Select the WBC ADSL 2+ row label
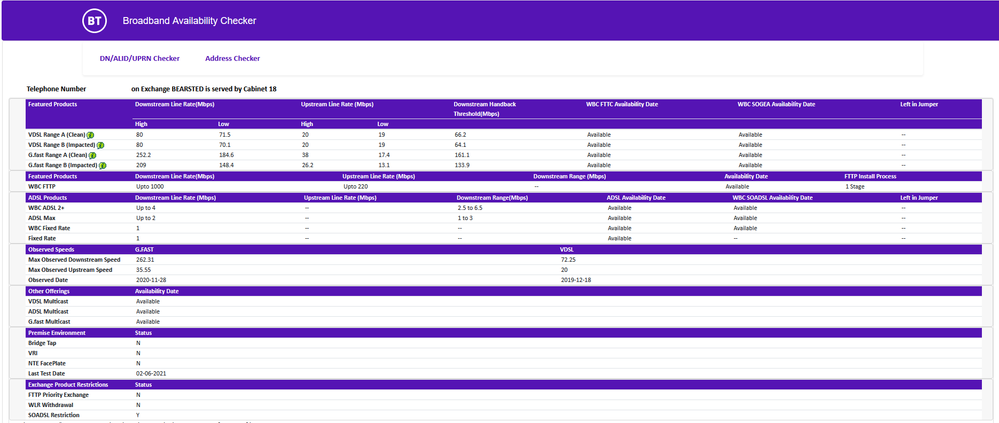 [49, 207]
